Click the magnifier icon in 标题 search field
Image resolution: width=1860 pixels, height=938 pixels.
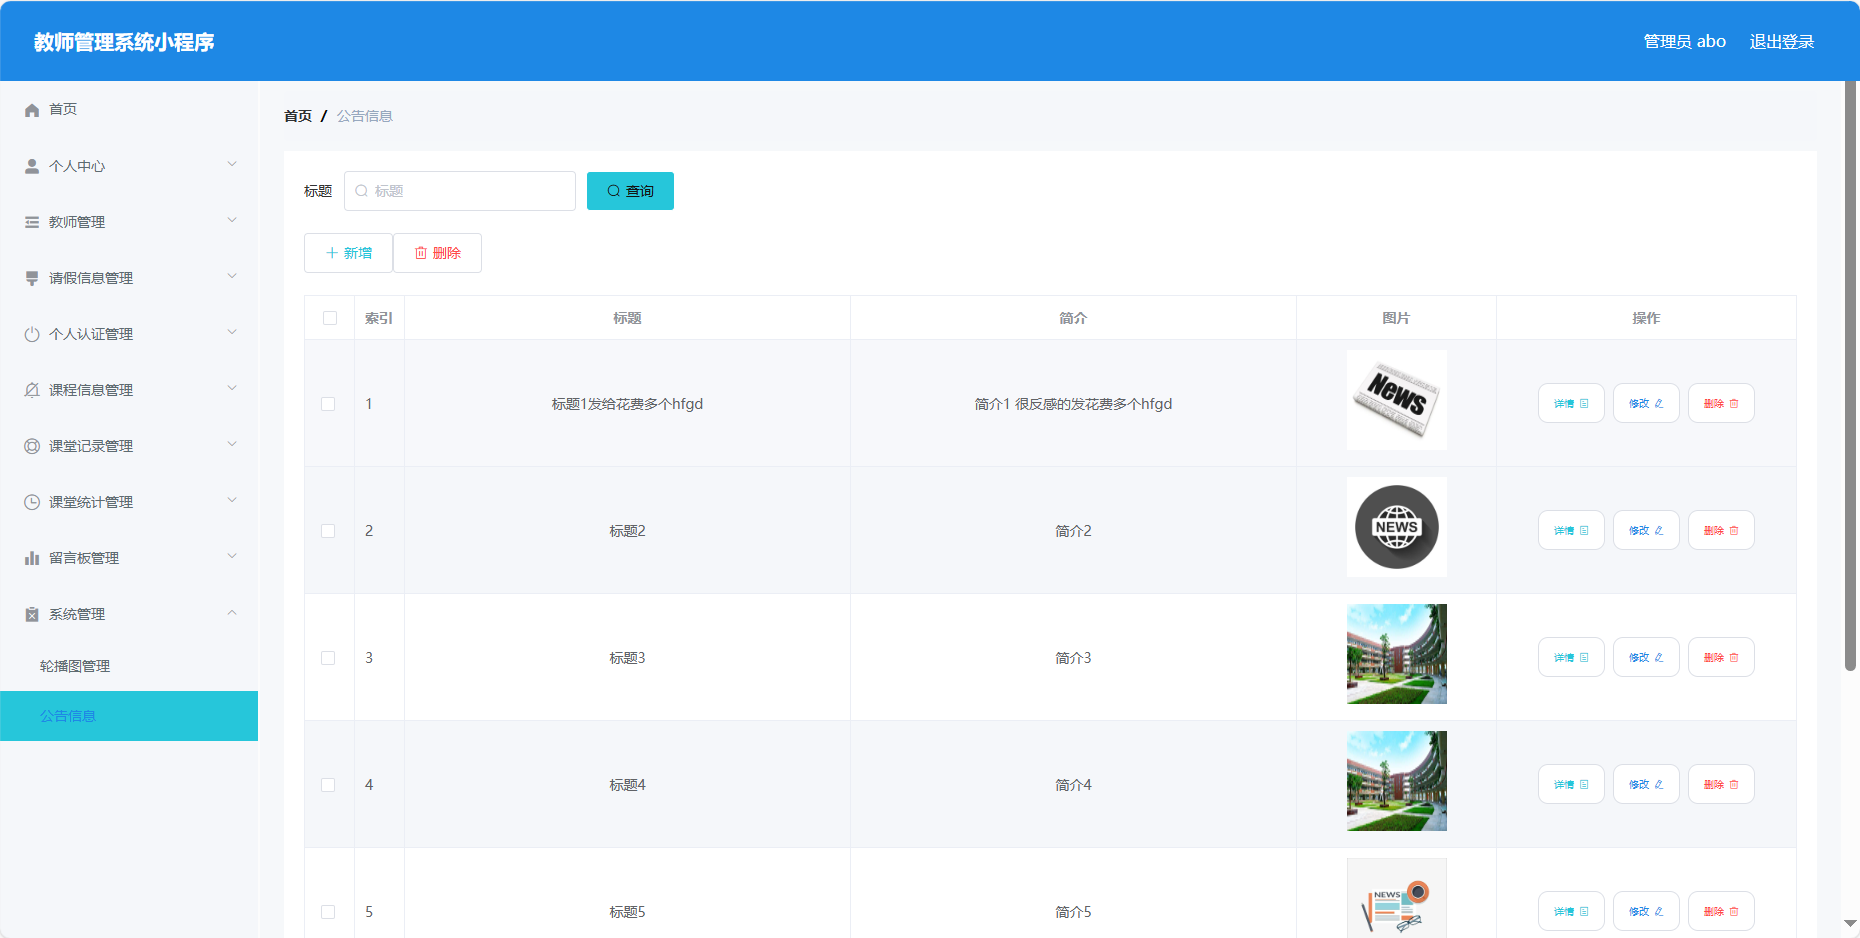coord(362,191)
